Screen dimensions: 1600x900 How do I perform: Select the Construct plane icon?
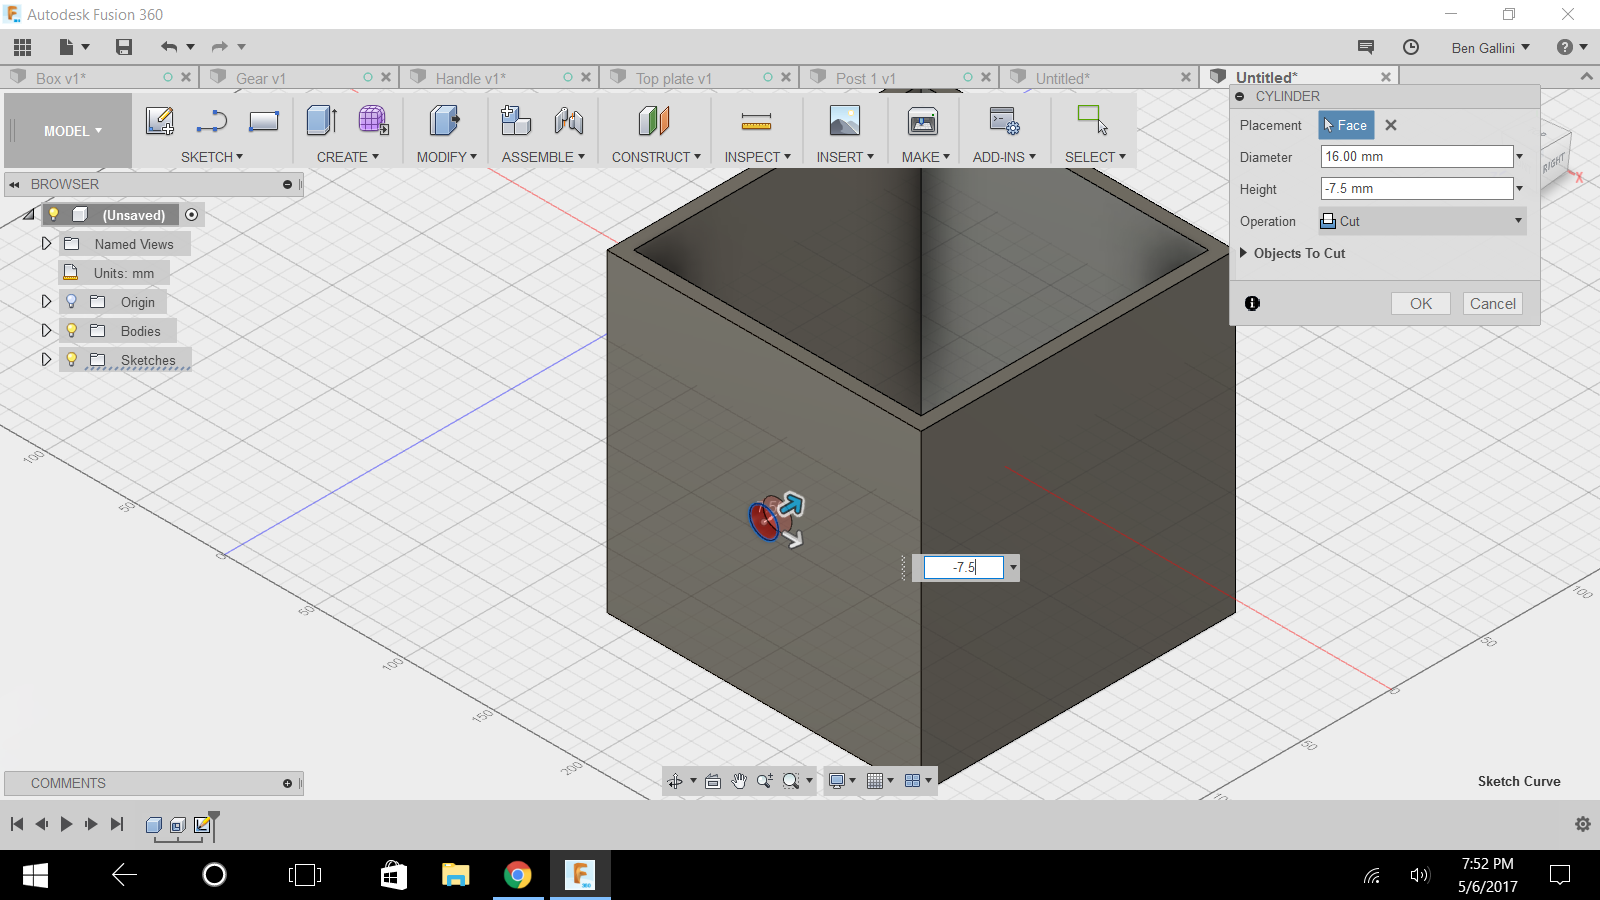click(654, 121)
